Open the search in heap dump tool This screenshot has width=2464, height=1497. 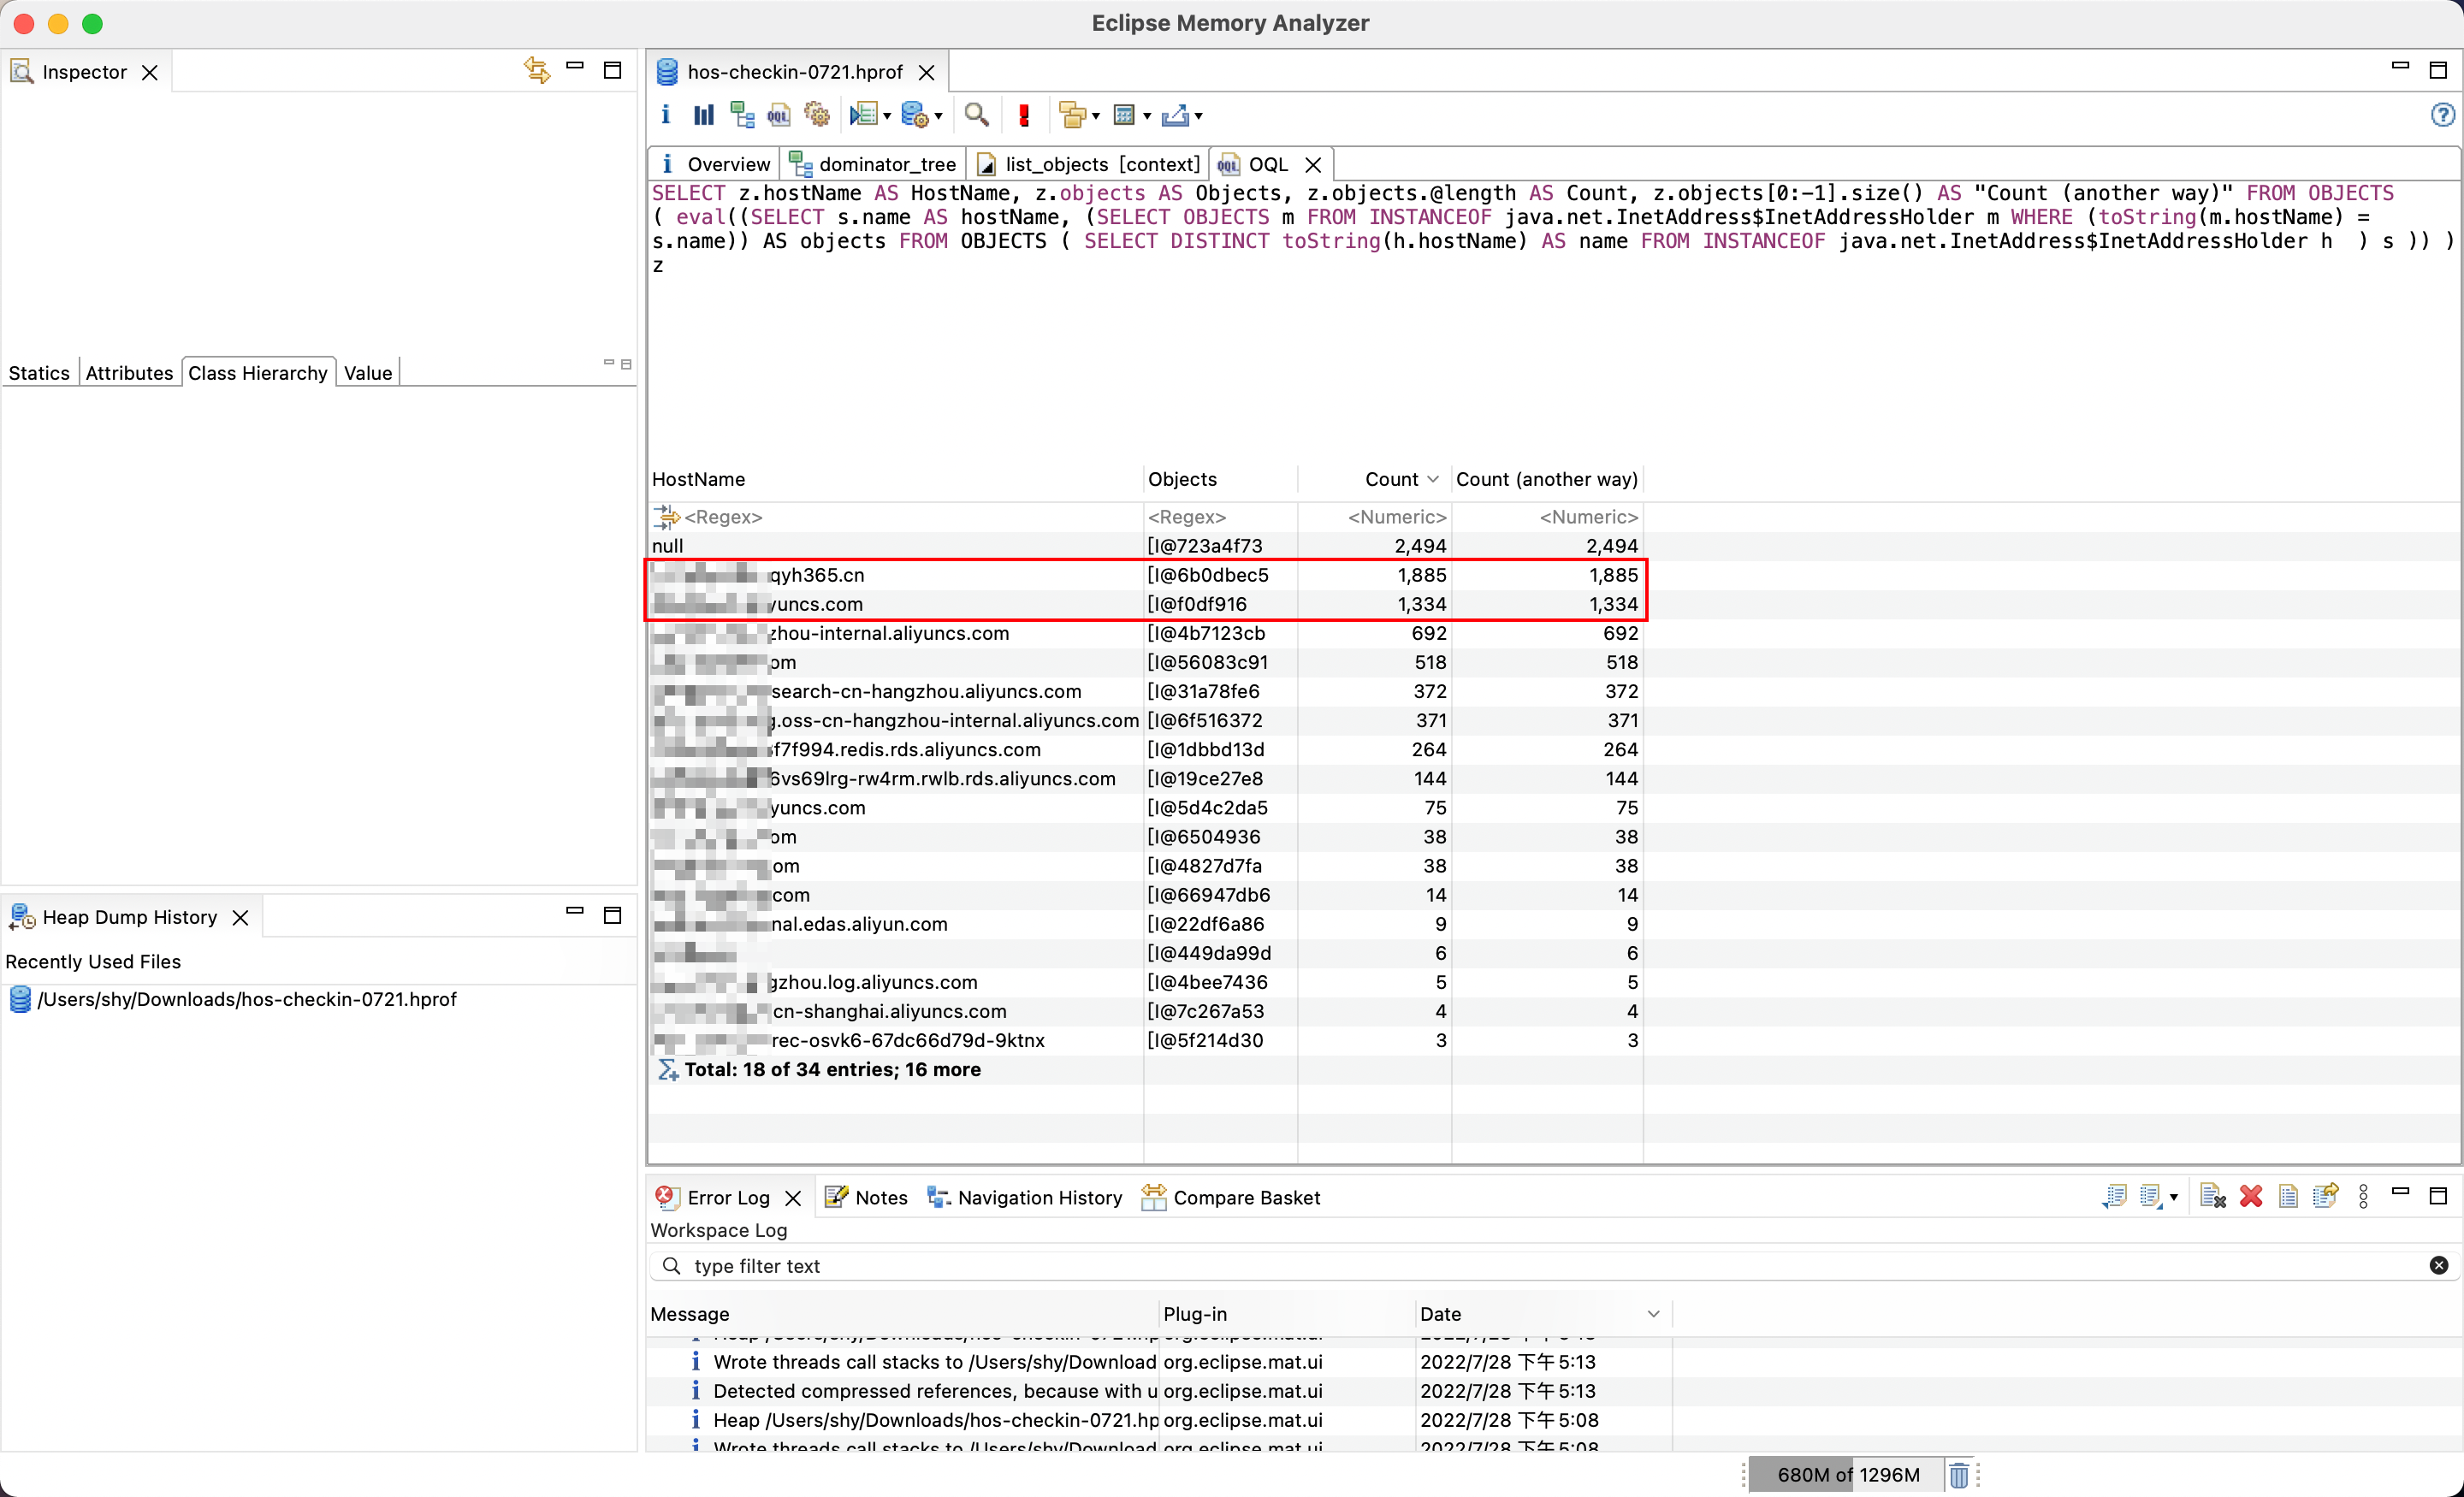click(977, 114)
